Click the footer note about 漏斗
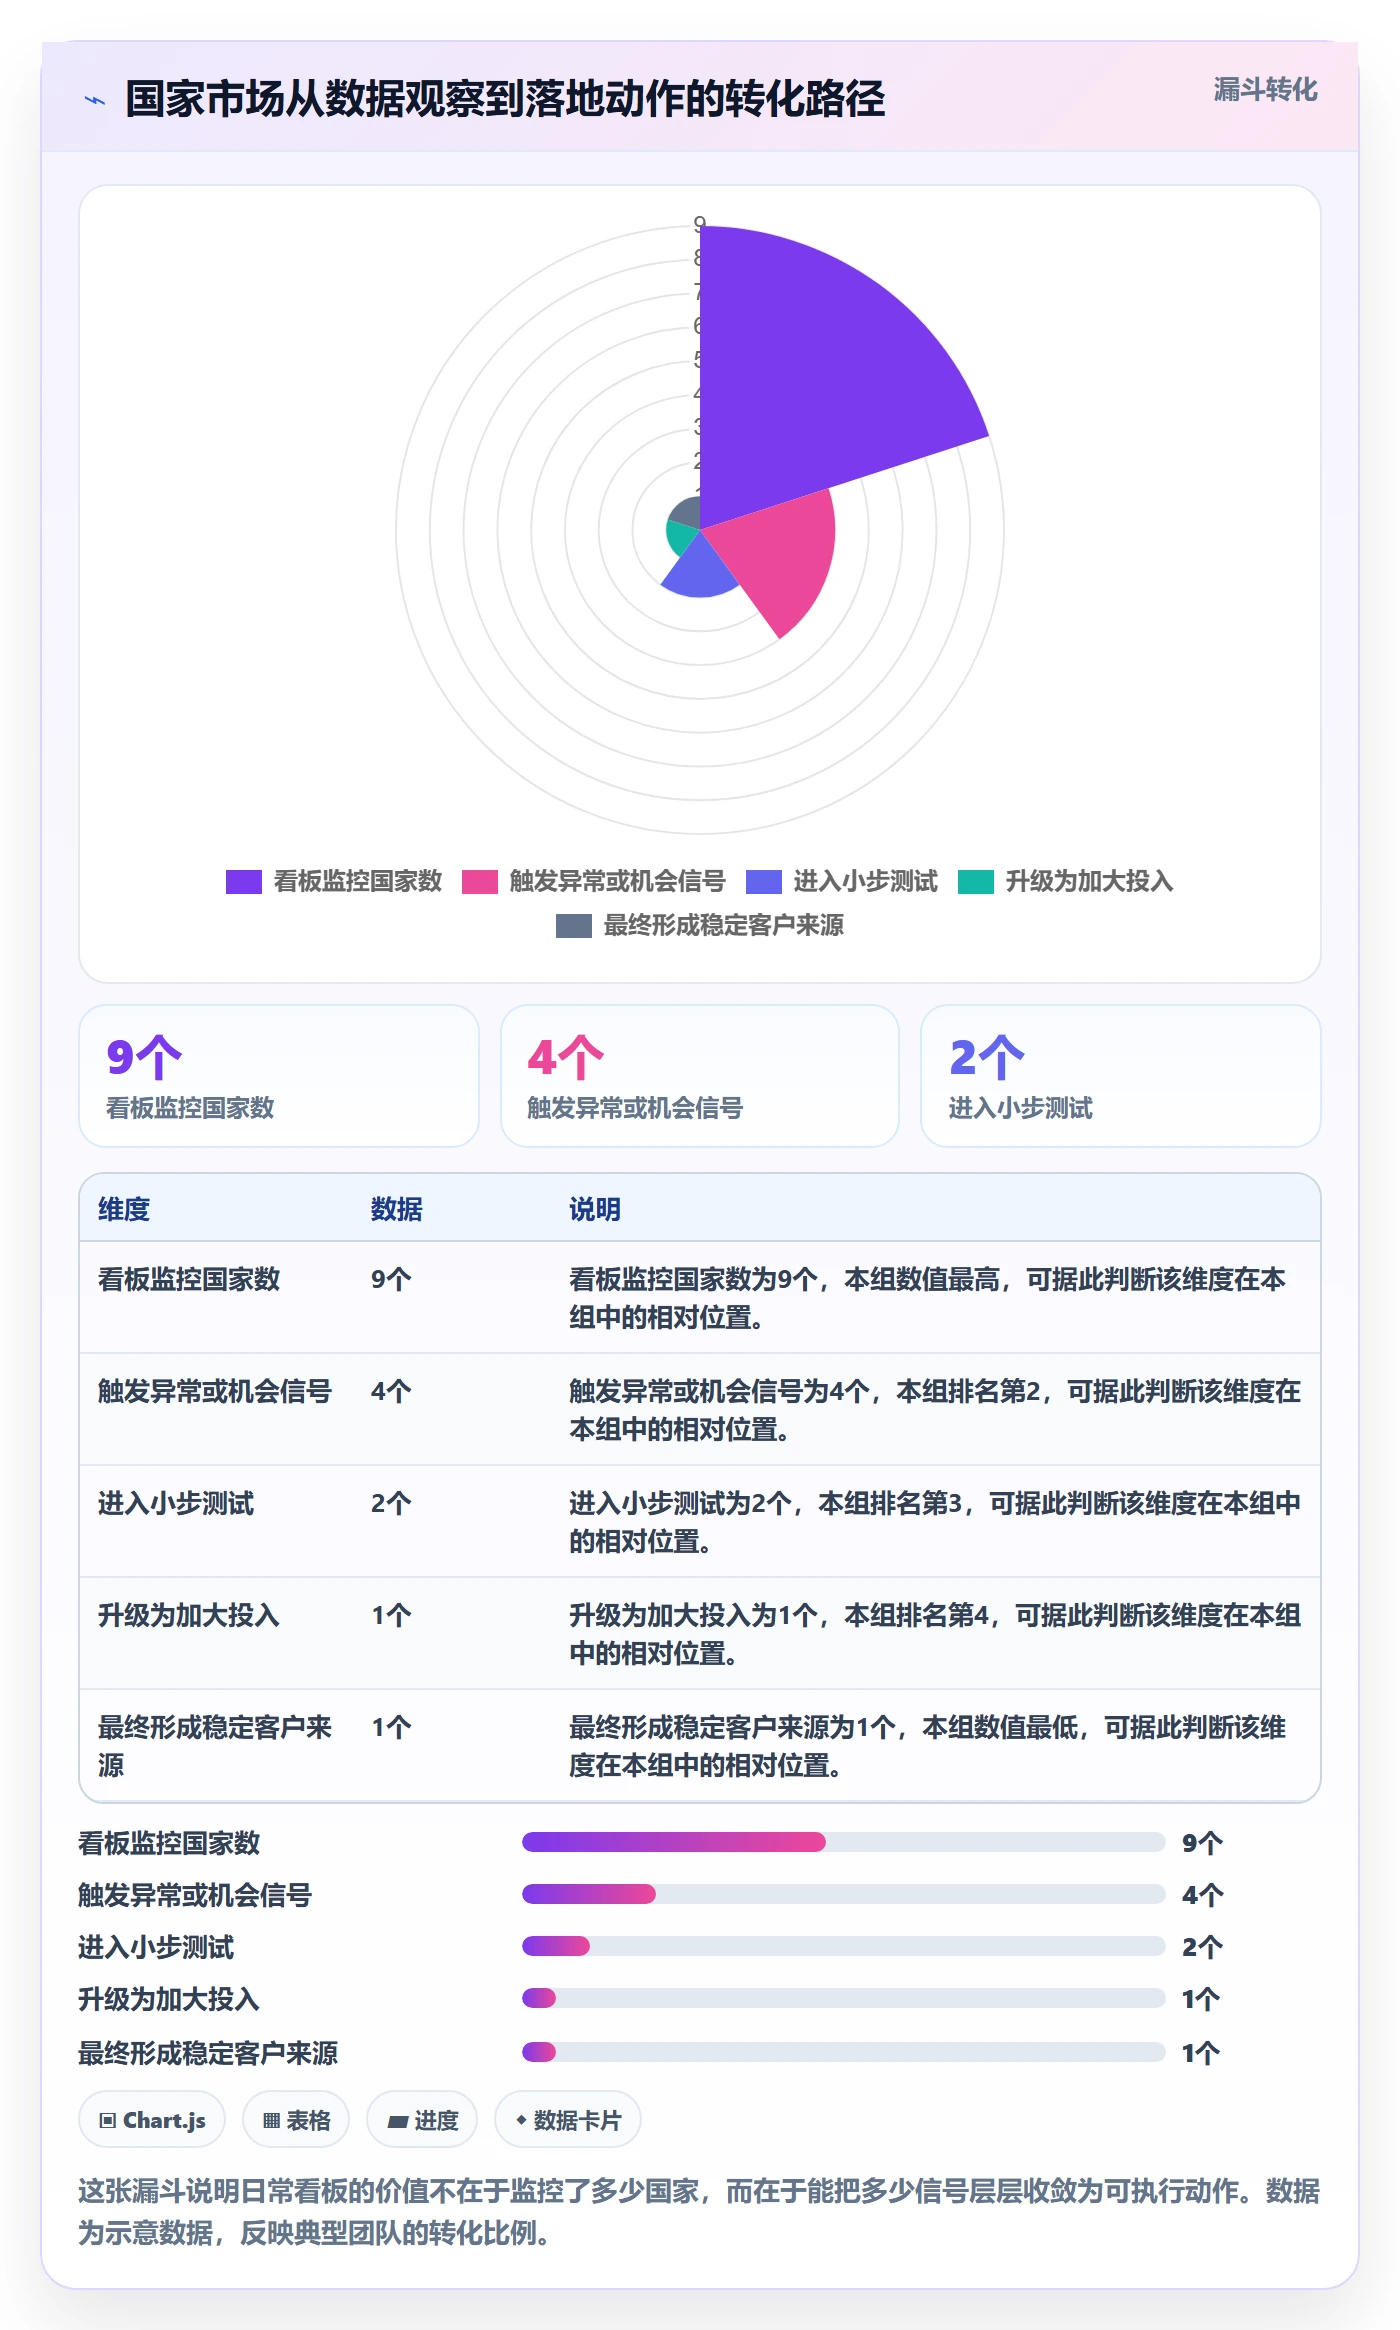Image resolution: width=1400 pixels, height=2330 pixels. 699,2211
